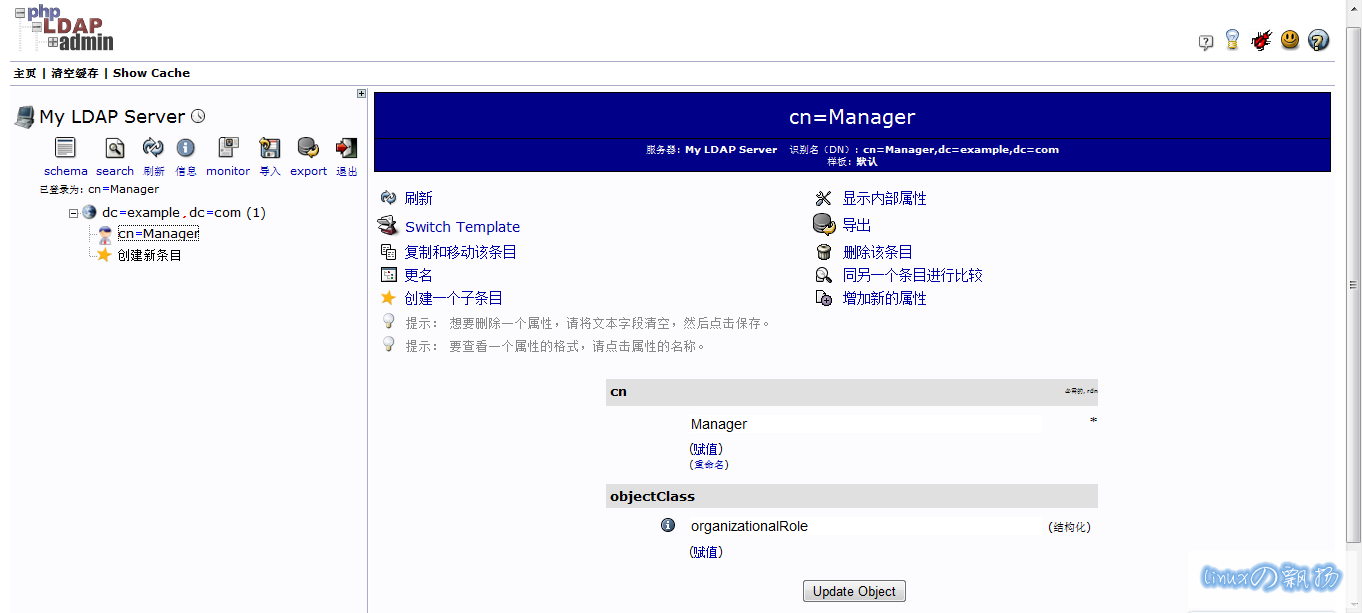
Task: Click the objectClass info icon
Action: [x=668, y=525]
